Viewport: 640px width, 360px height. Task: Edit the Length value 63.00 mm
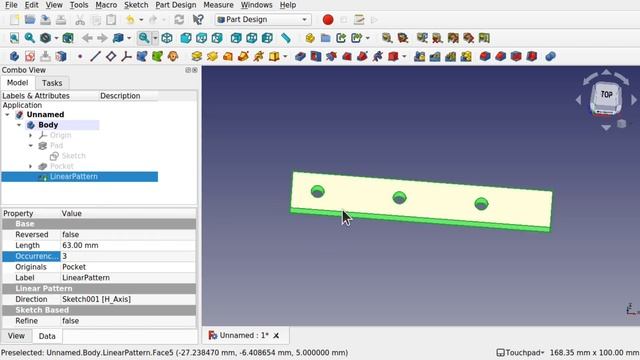128,245
